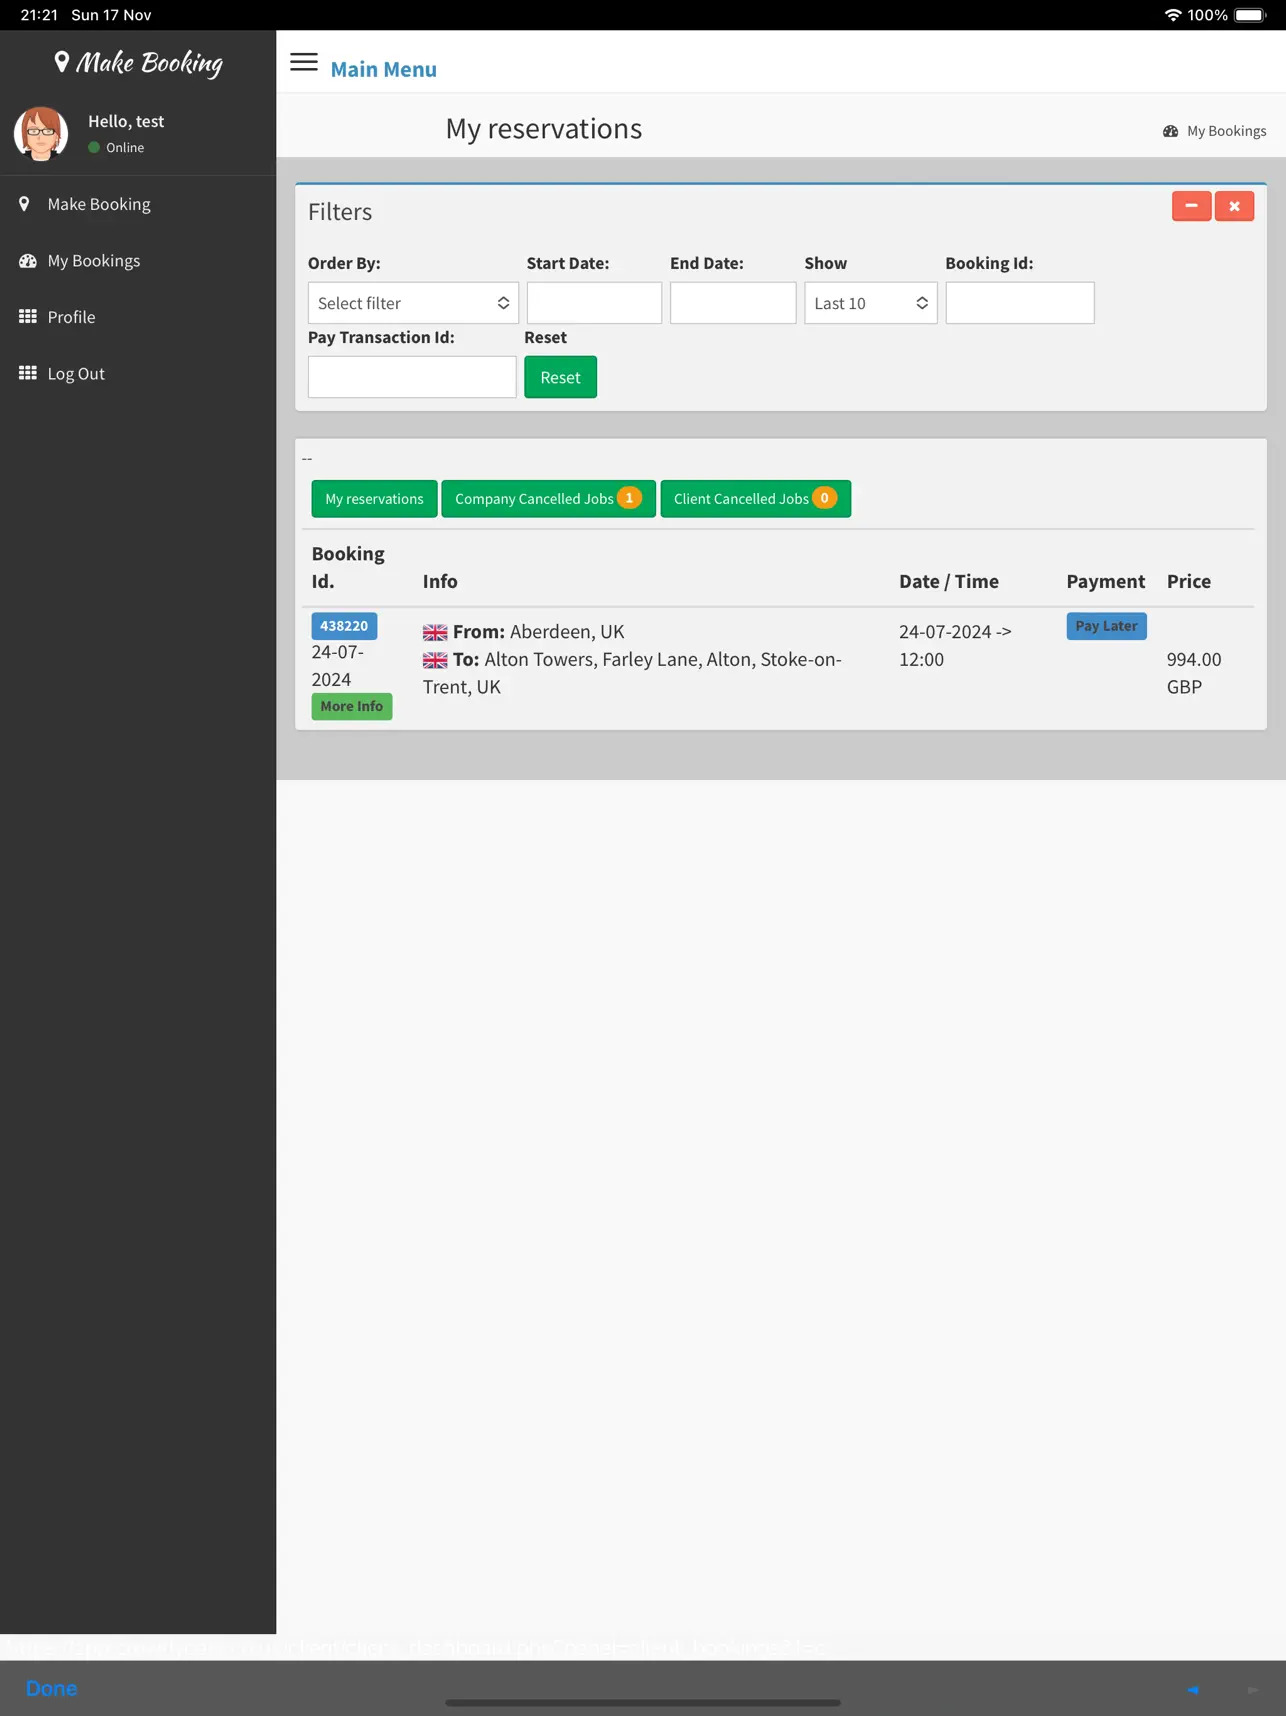This screenshot has width=1286, height=1716.
Task: Click the orange badge on Client Cancelled Jobs
Action: point(824,498)
